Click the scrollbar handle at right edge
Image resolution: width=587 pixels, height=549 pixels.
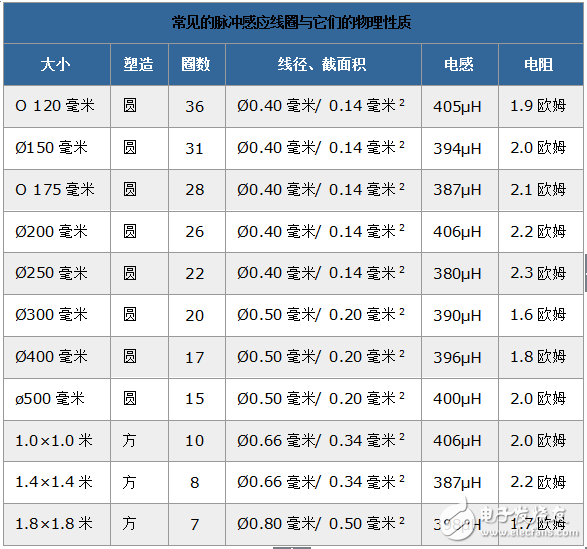click(585, 273)
